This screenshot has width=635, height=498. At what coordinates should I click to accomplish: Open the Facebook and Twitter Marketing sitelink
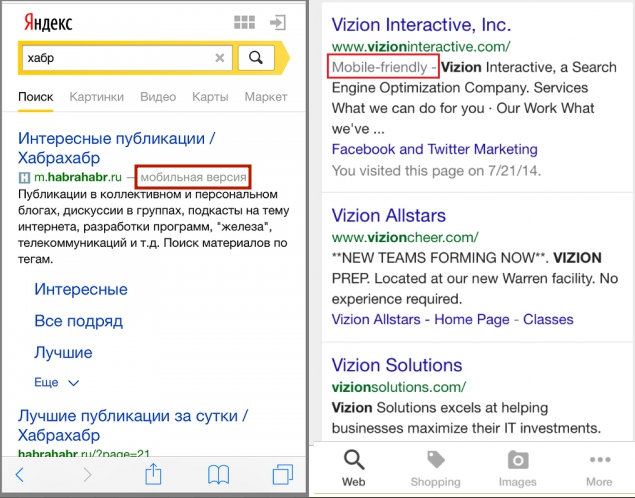click(x=435, y=149)
